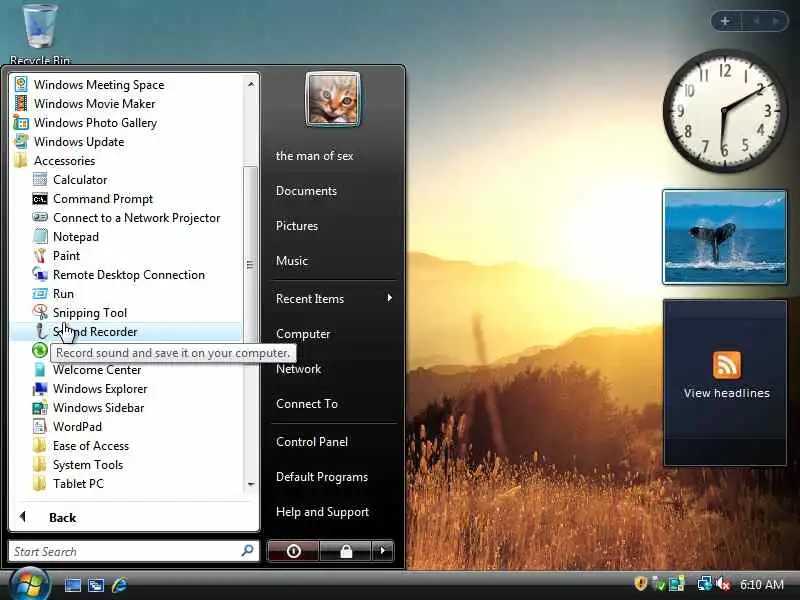Image resolution: width=800 pixels, height=600 pixels.
Task: Click View headlines in feed gadget
Action: [727, 393]
